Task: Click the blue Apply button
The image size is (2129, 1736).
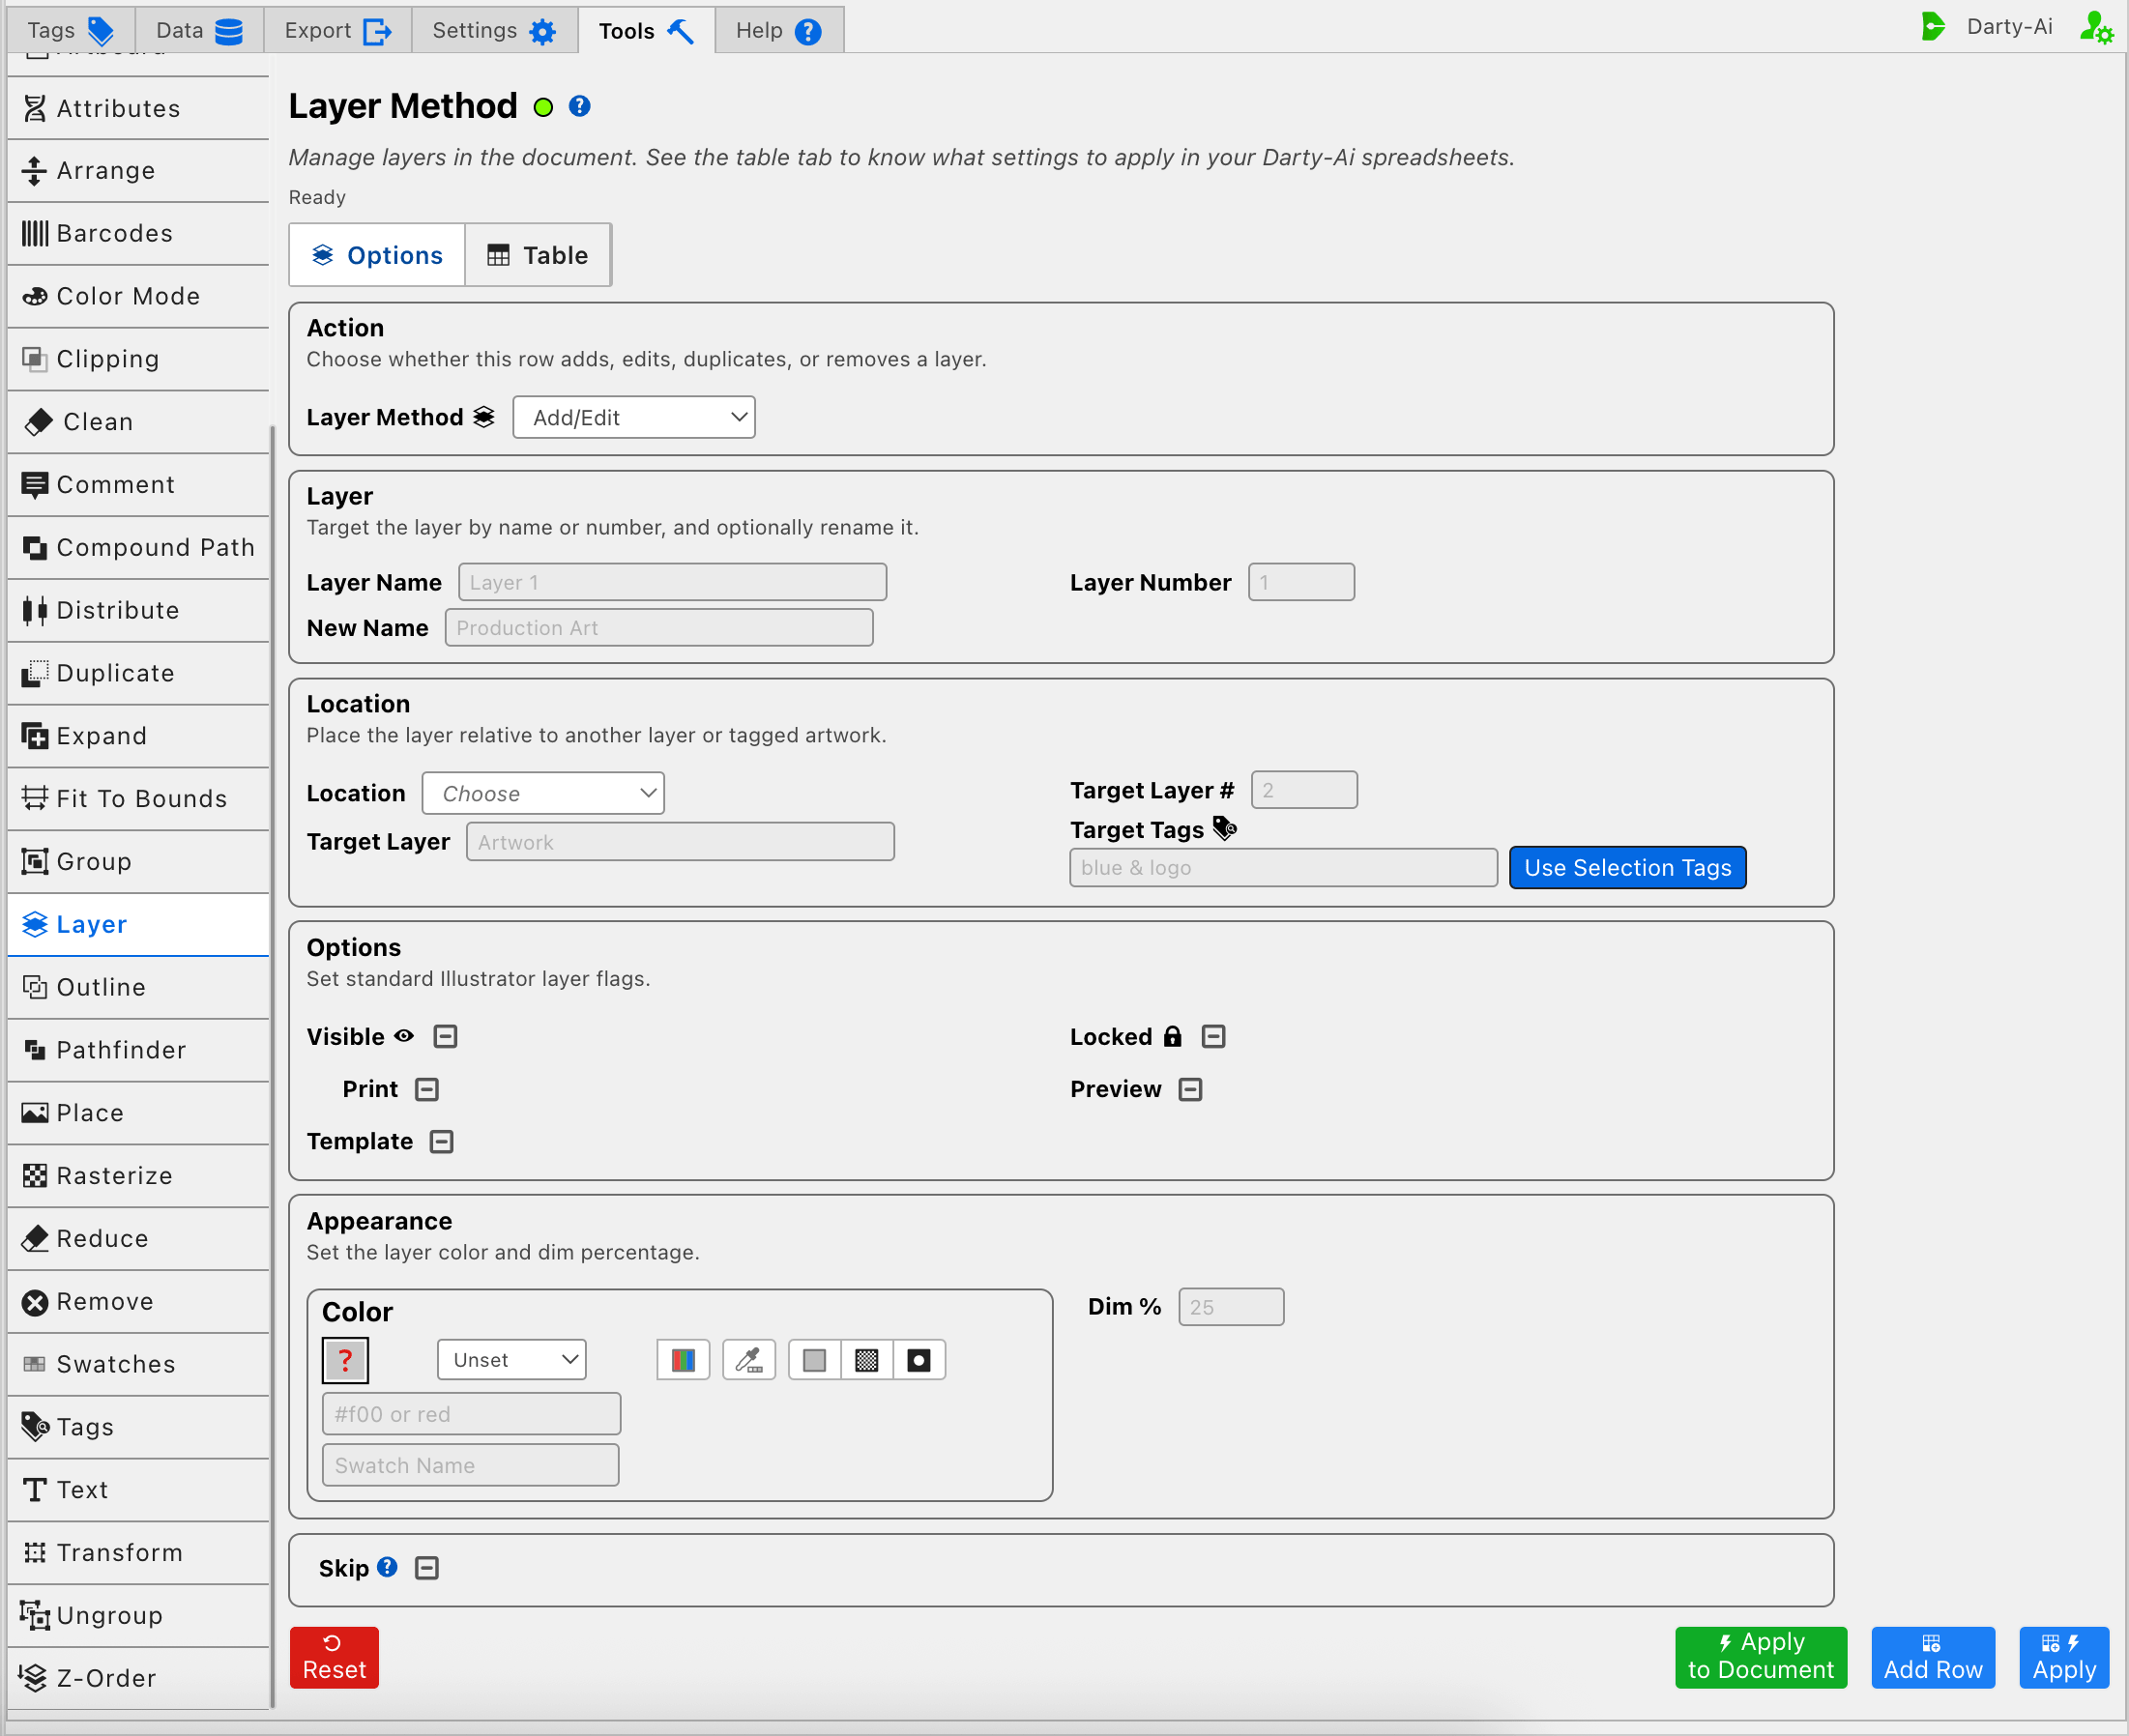Action: click(x=2064, y=1657)
